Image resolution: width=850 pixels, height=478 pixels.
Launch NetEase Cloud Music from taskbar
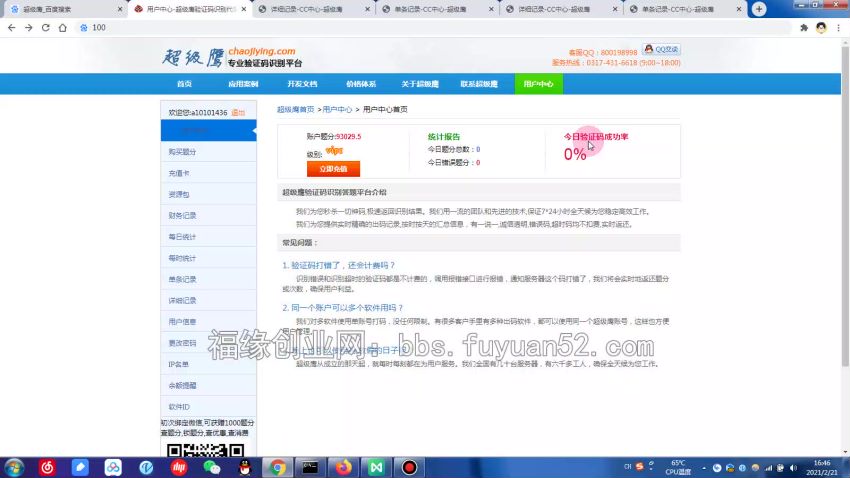[x=47, y=467]
